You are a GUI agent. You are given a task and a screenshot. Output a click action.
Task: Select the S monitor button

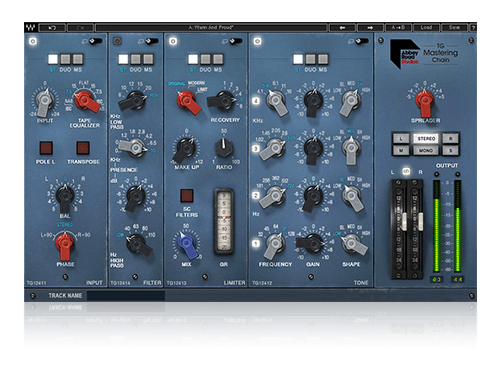[x=451, y=151]
